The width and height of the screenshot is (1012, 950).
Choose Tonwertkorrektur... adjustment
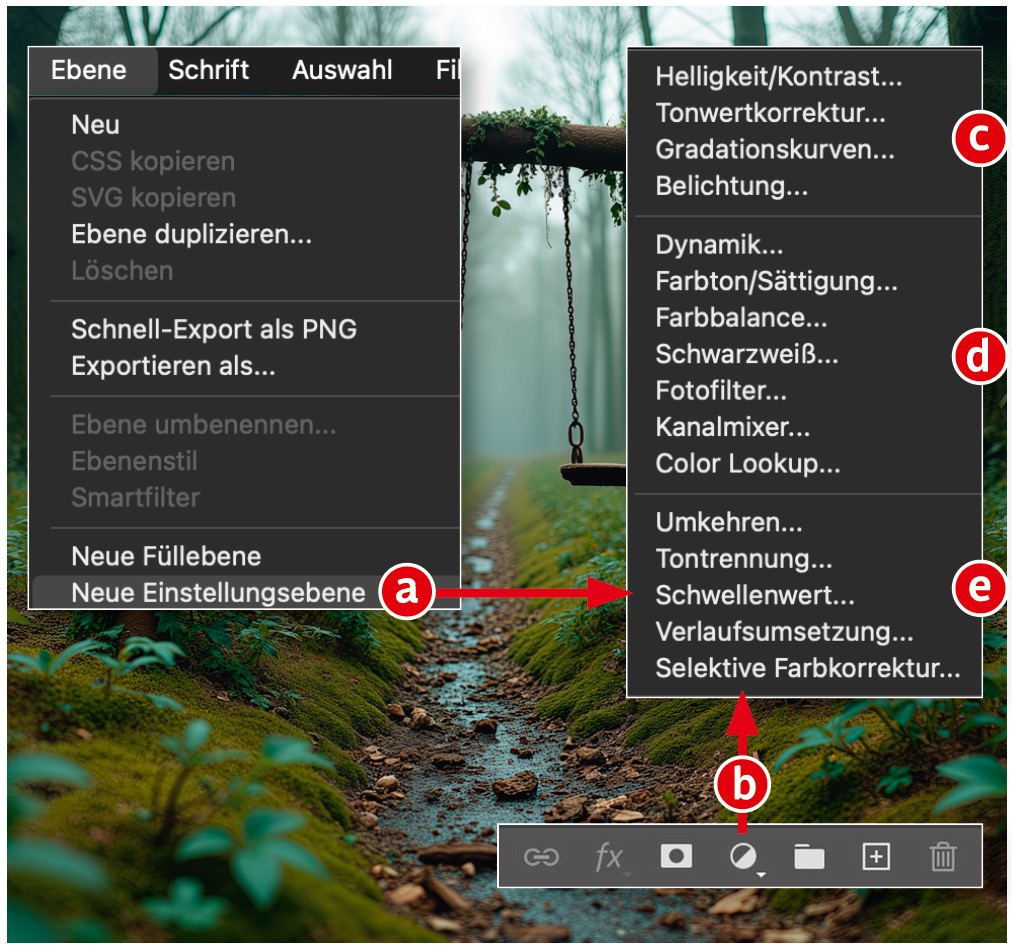[x=771, y=113]
